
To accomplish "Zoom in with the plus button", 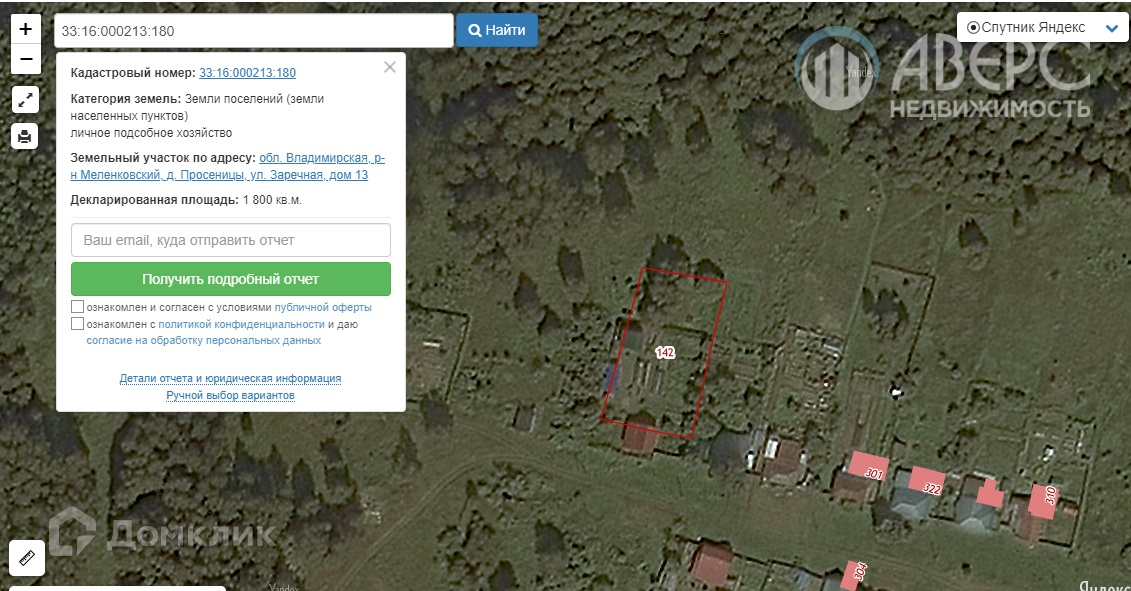I will [x=25, y=29].
